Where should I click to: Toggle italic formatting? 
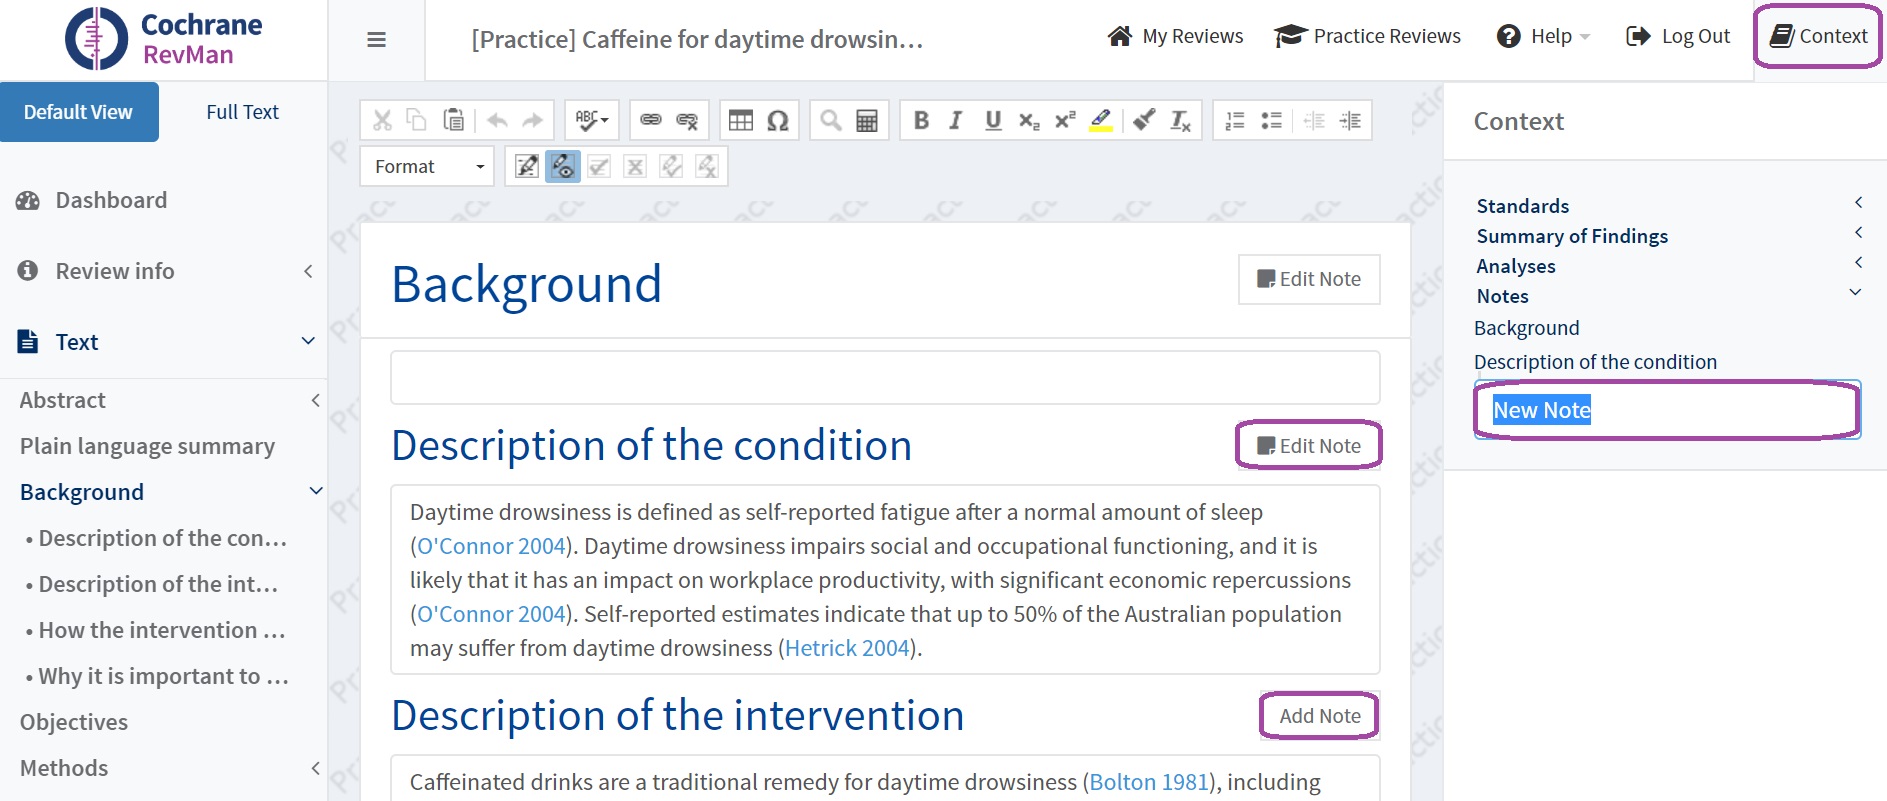pyautogui.click(x=956, y=121)
